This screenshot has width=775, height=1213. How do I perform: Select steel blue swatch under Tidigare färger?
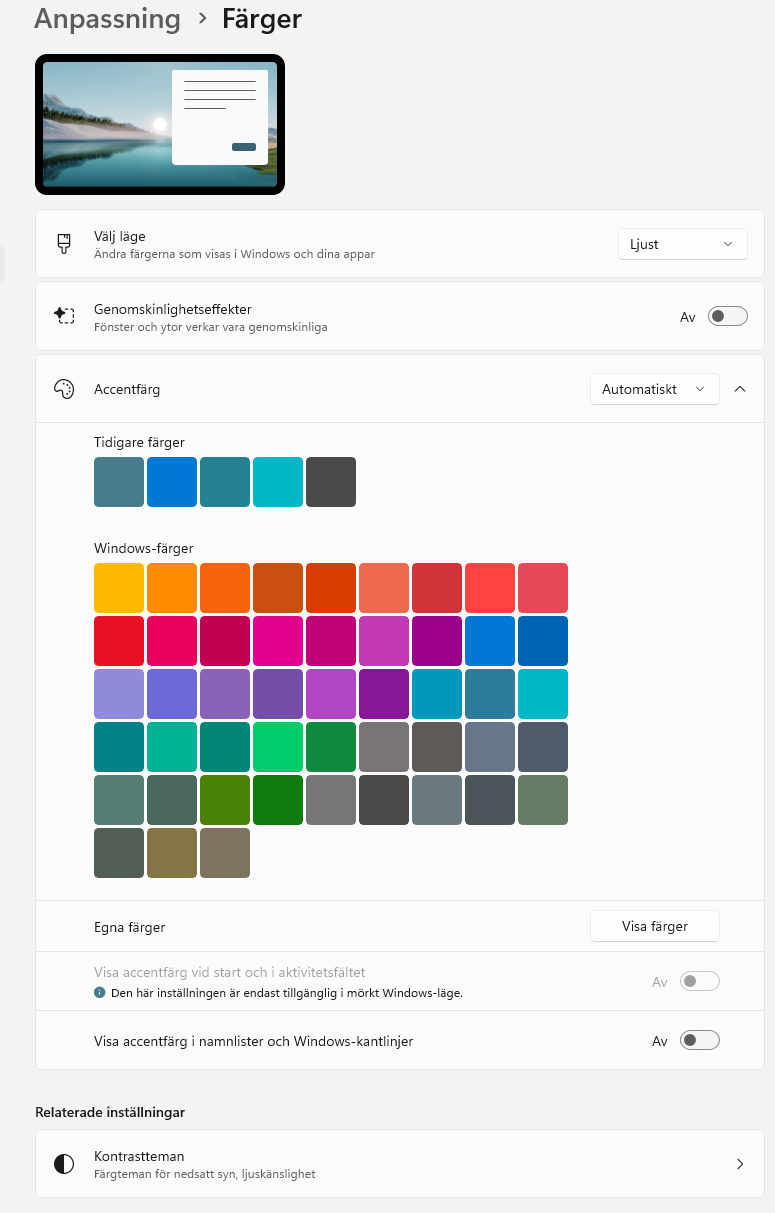pyautogui.click(x=119, y=482)
